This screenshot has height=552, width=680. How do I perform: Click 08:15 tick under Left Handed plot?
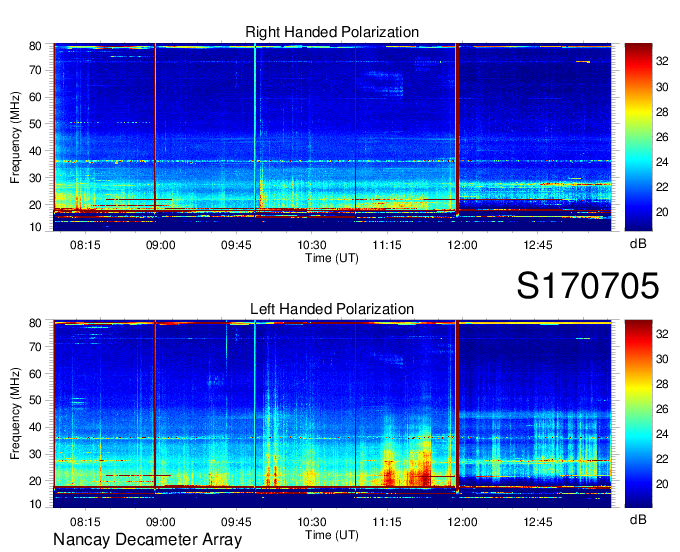tap(85, 522)
